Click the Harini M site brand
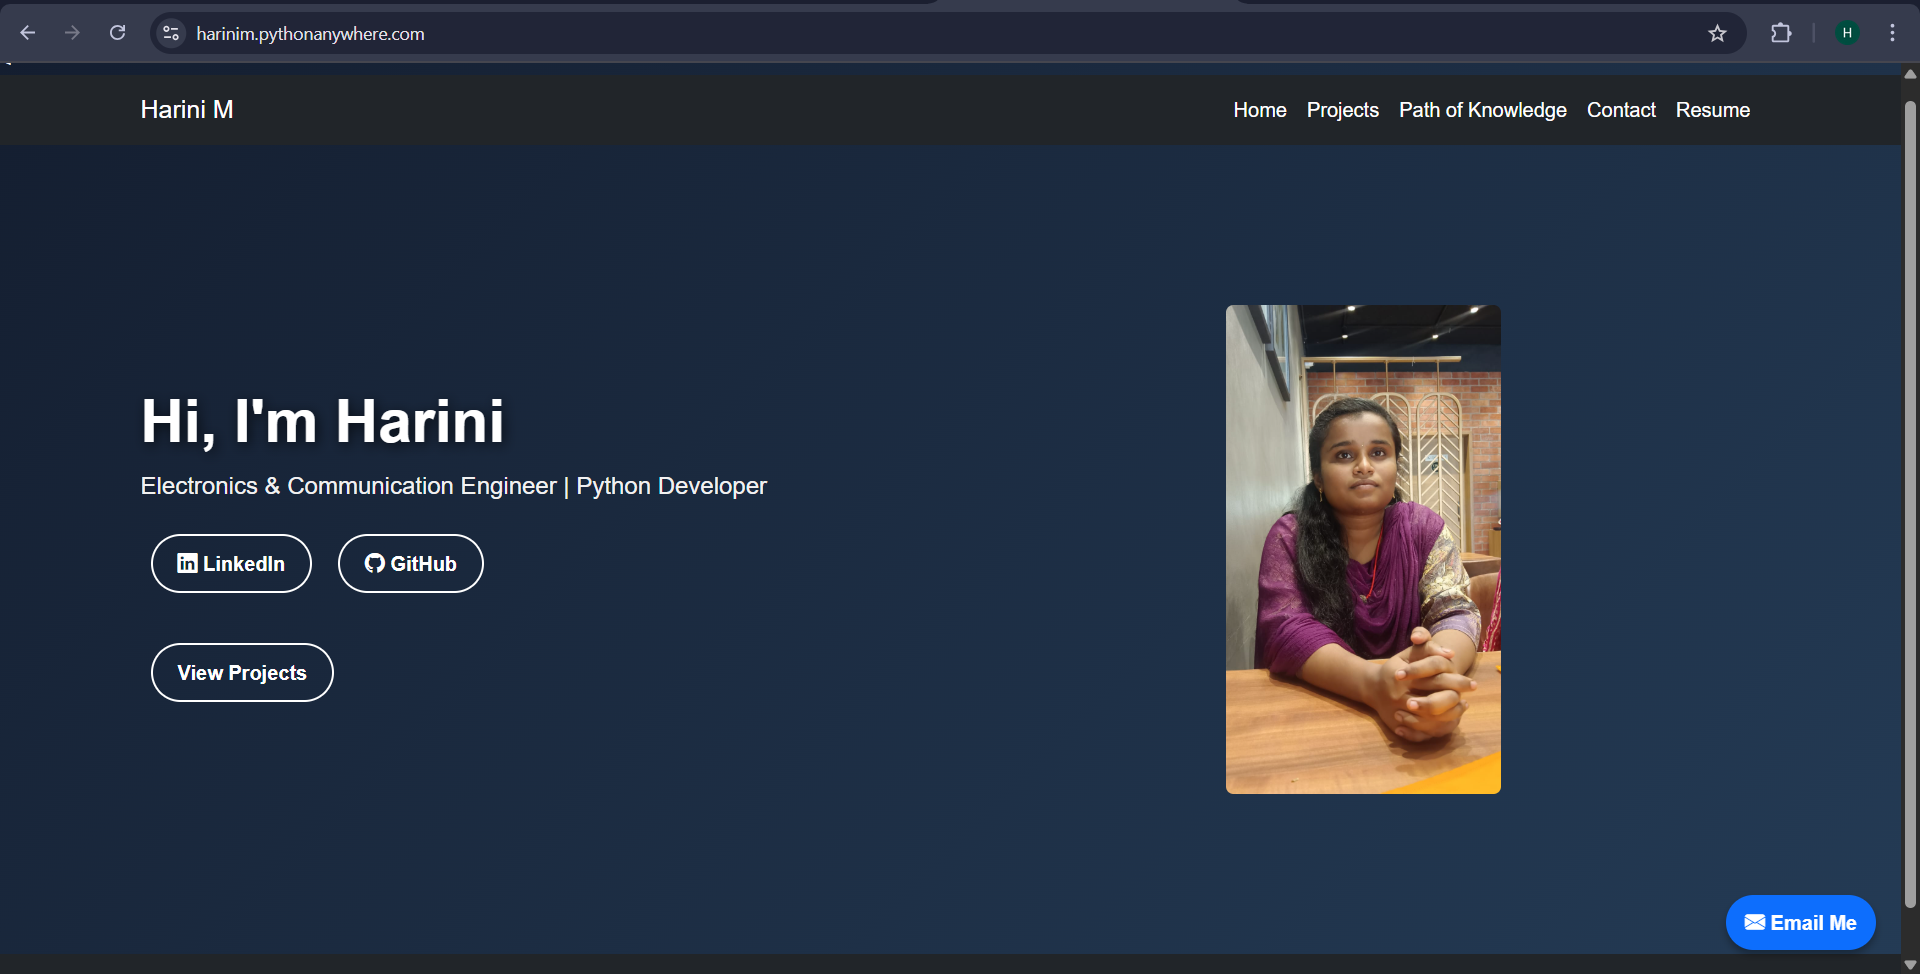The width and height of the screenshot is (1920, 974). pos(187,110)
